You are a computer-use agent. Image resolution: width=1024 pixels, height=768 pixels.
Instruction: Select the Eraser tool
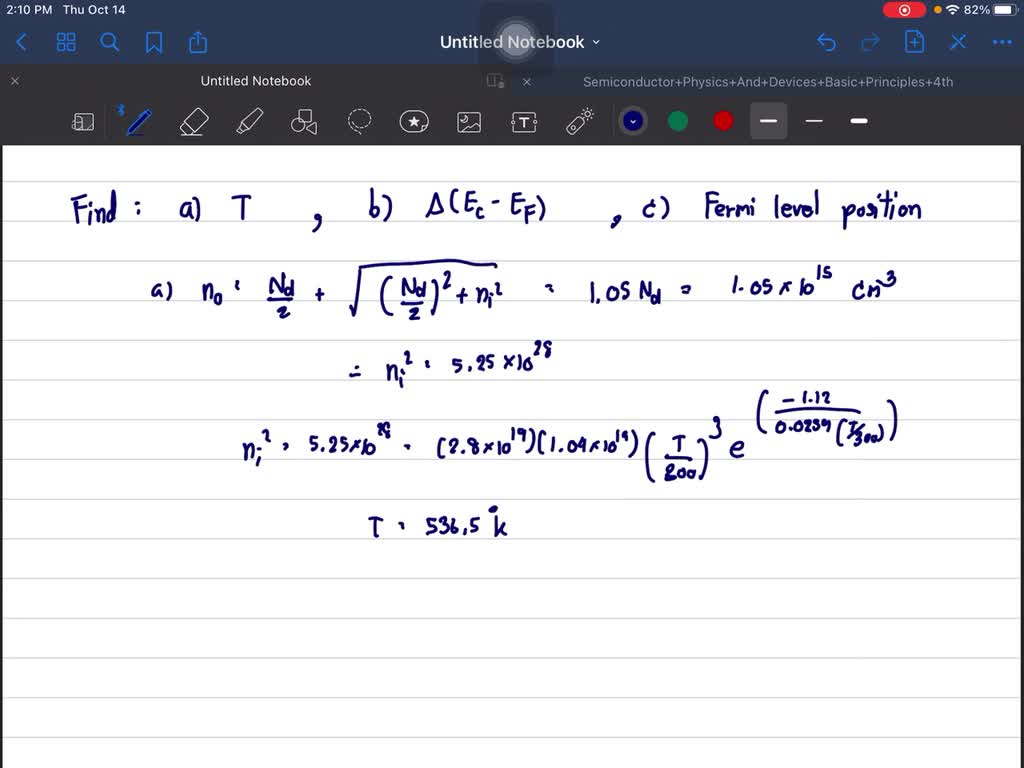point(194,121)
